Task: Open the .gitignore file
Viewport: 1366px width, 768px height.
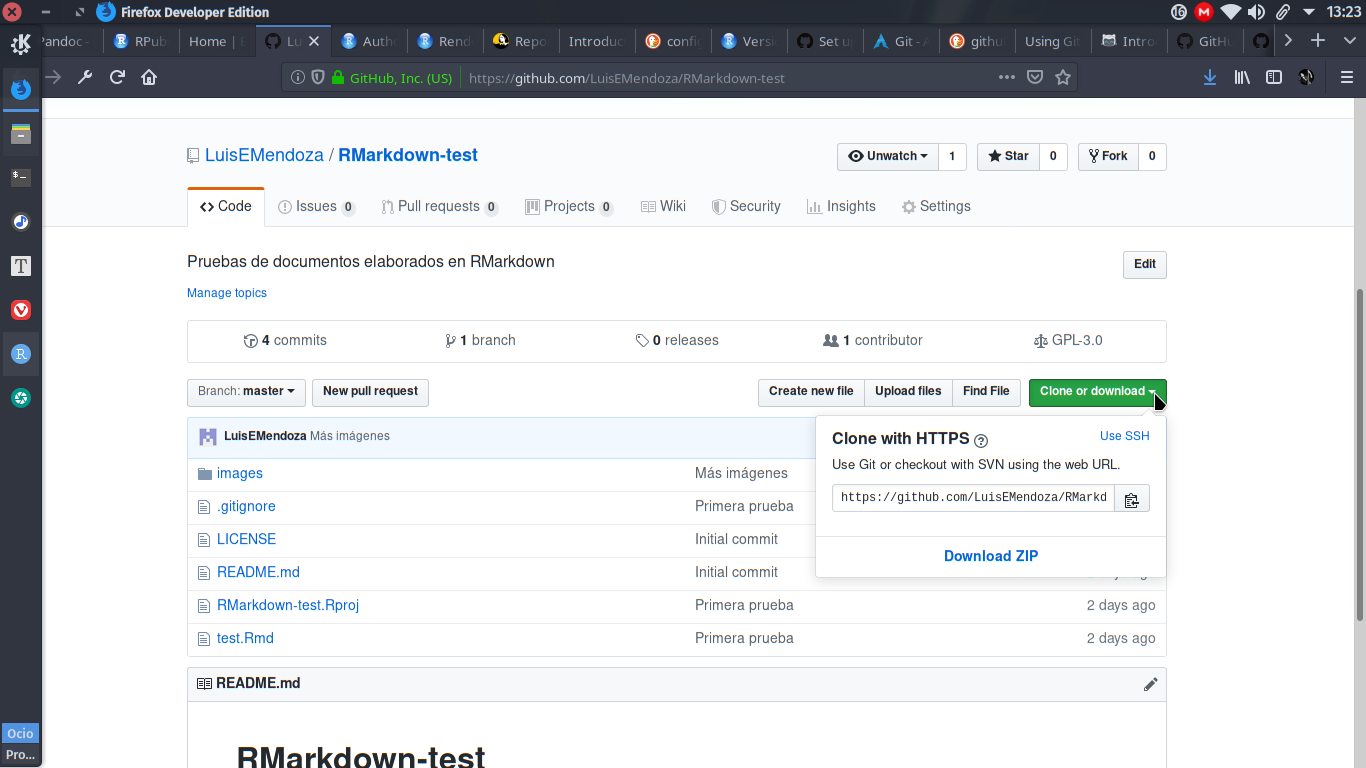Action: pyautogui.click(x=246, y=506)
